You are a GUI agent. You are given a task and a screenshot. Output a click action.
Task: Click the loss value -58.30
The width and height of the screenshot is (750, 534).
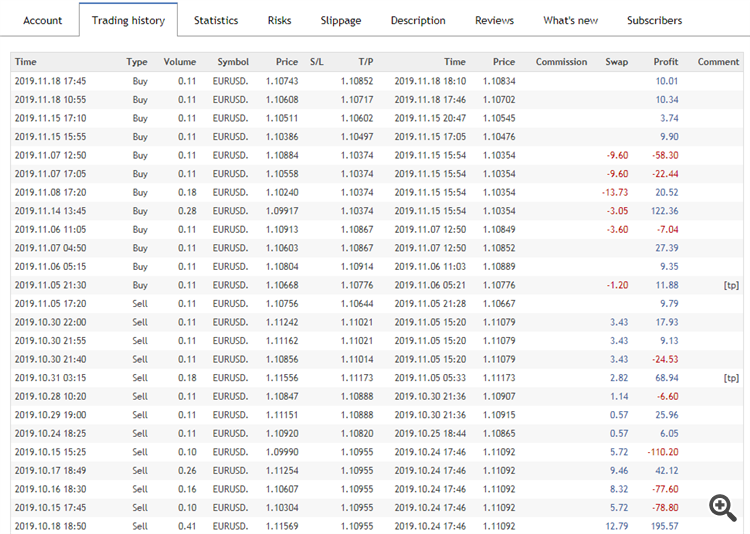point(665,156)
